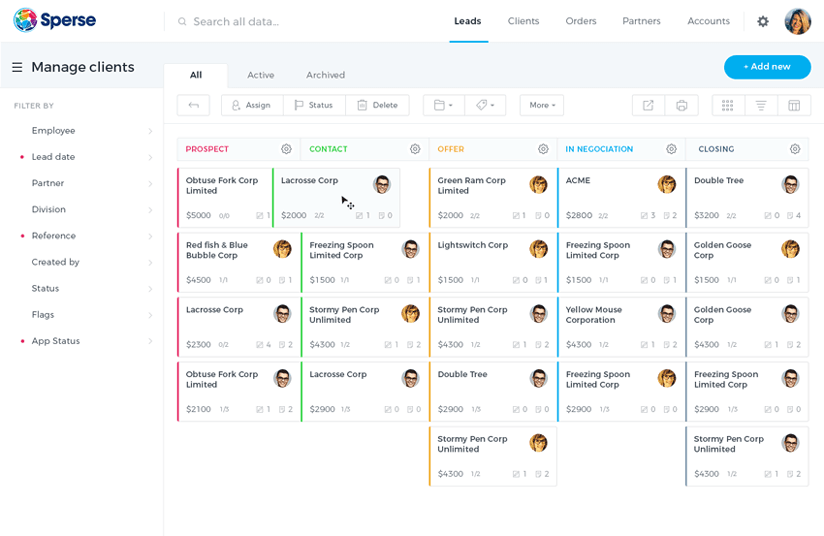This screenshot has width=824, height=536.
Task: Open Closing column settings gear
Action: [795, 149]
